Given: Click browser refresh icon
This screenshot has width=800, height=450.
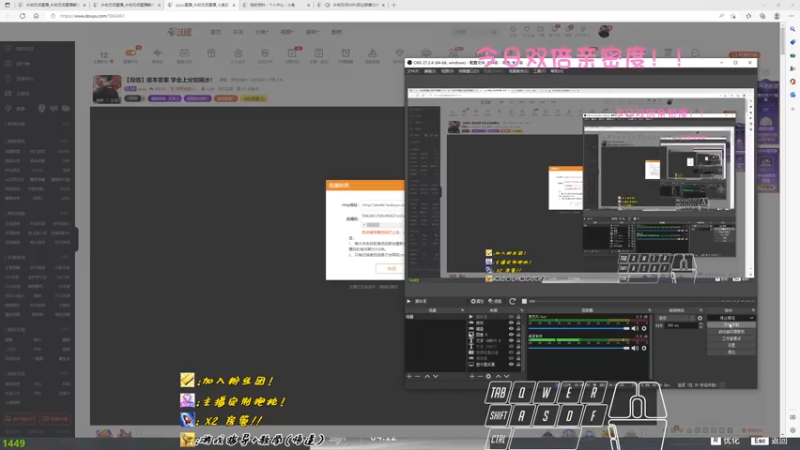Looking at the screenshot, I should click(22, 16).
